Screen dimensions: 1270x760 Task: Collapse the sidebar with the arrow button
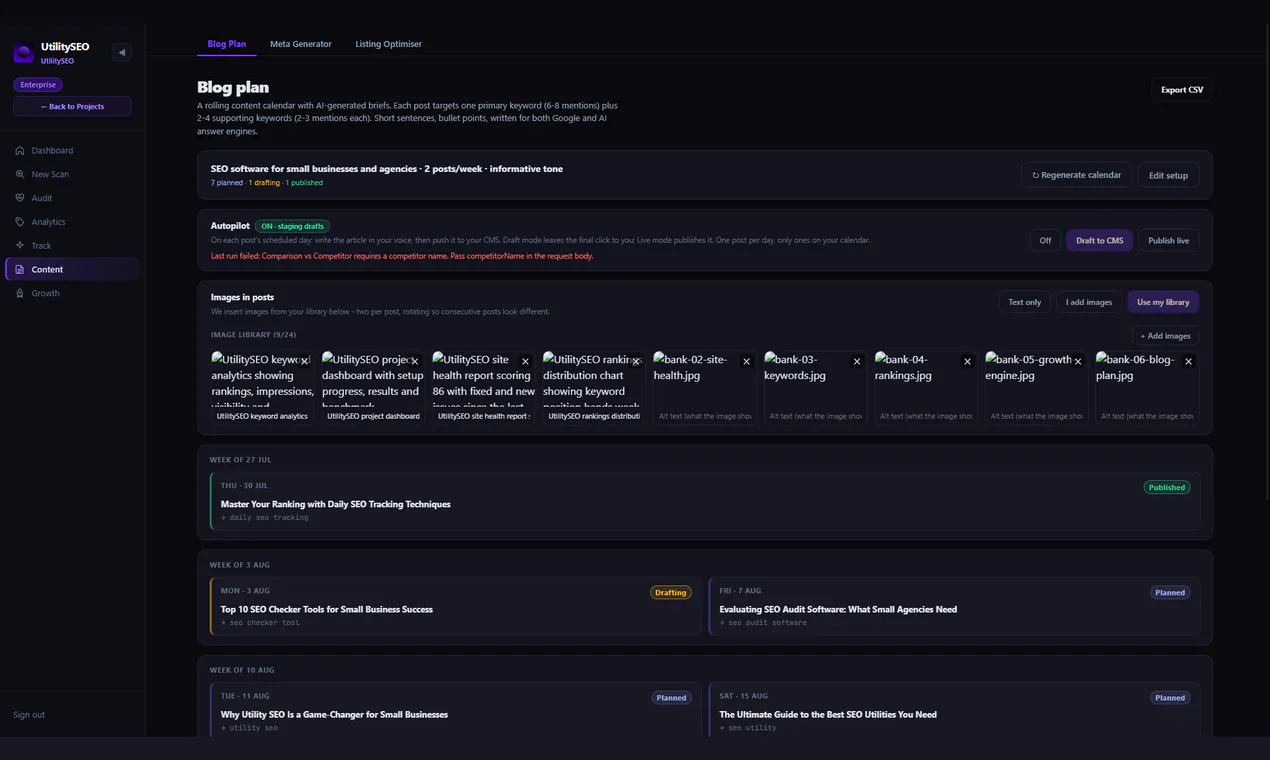tap(122, 52)
